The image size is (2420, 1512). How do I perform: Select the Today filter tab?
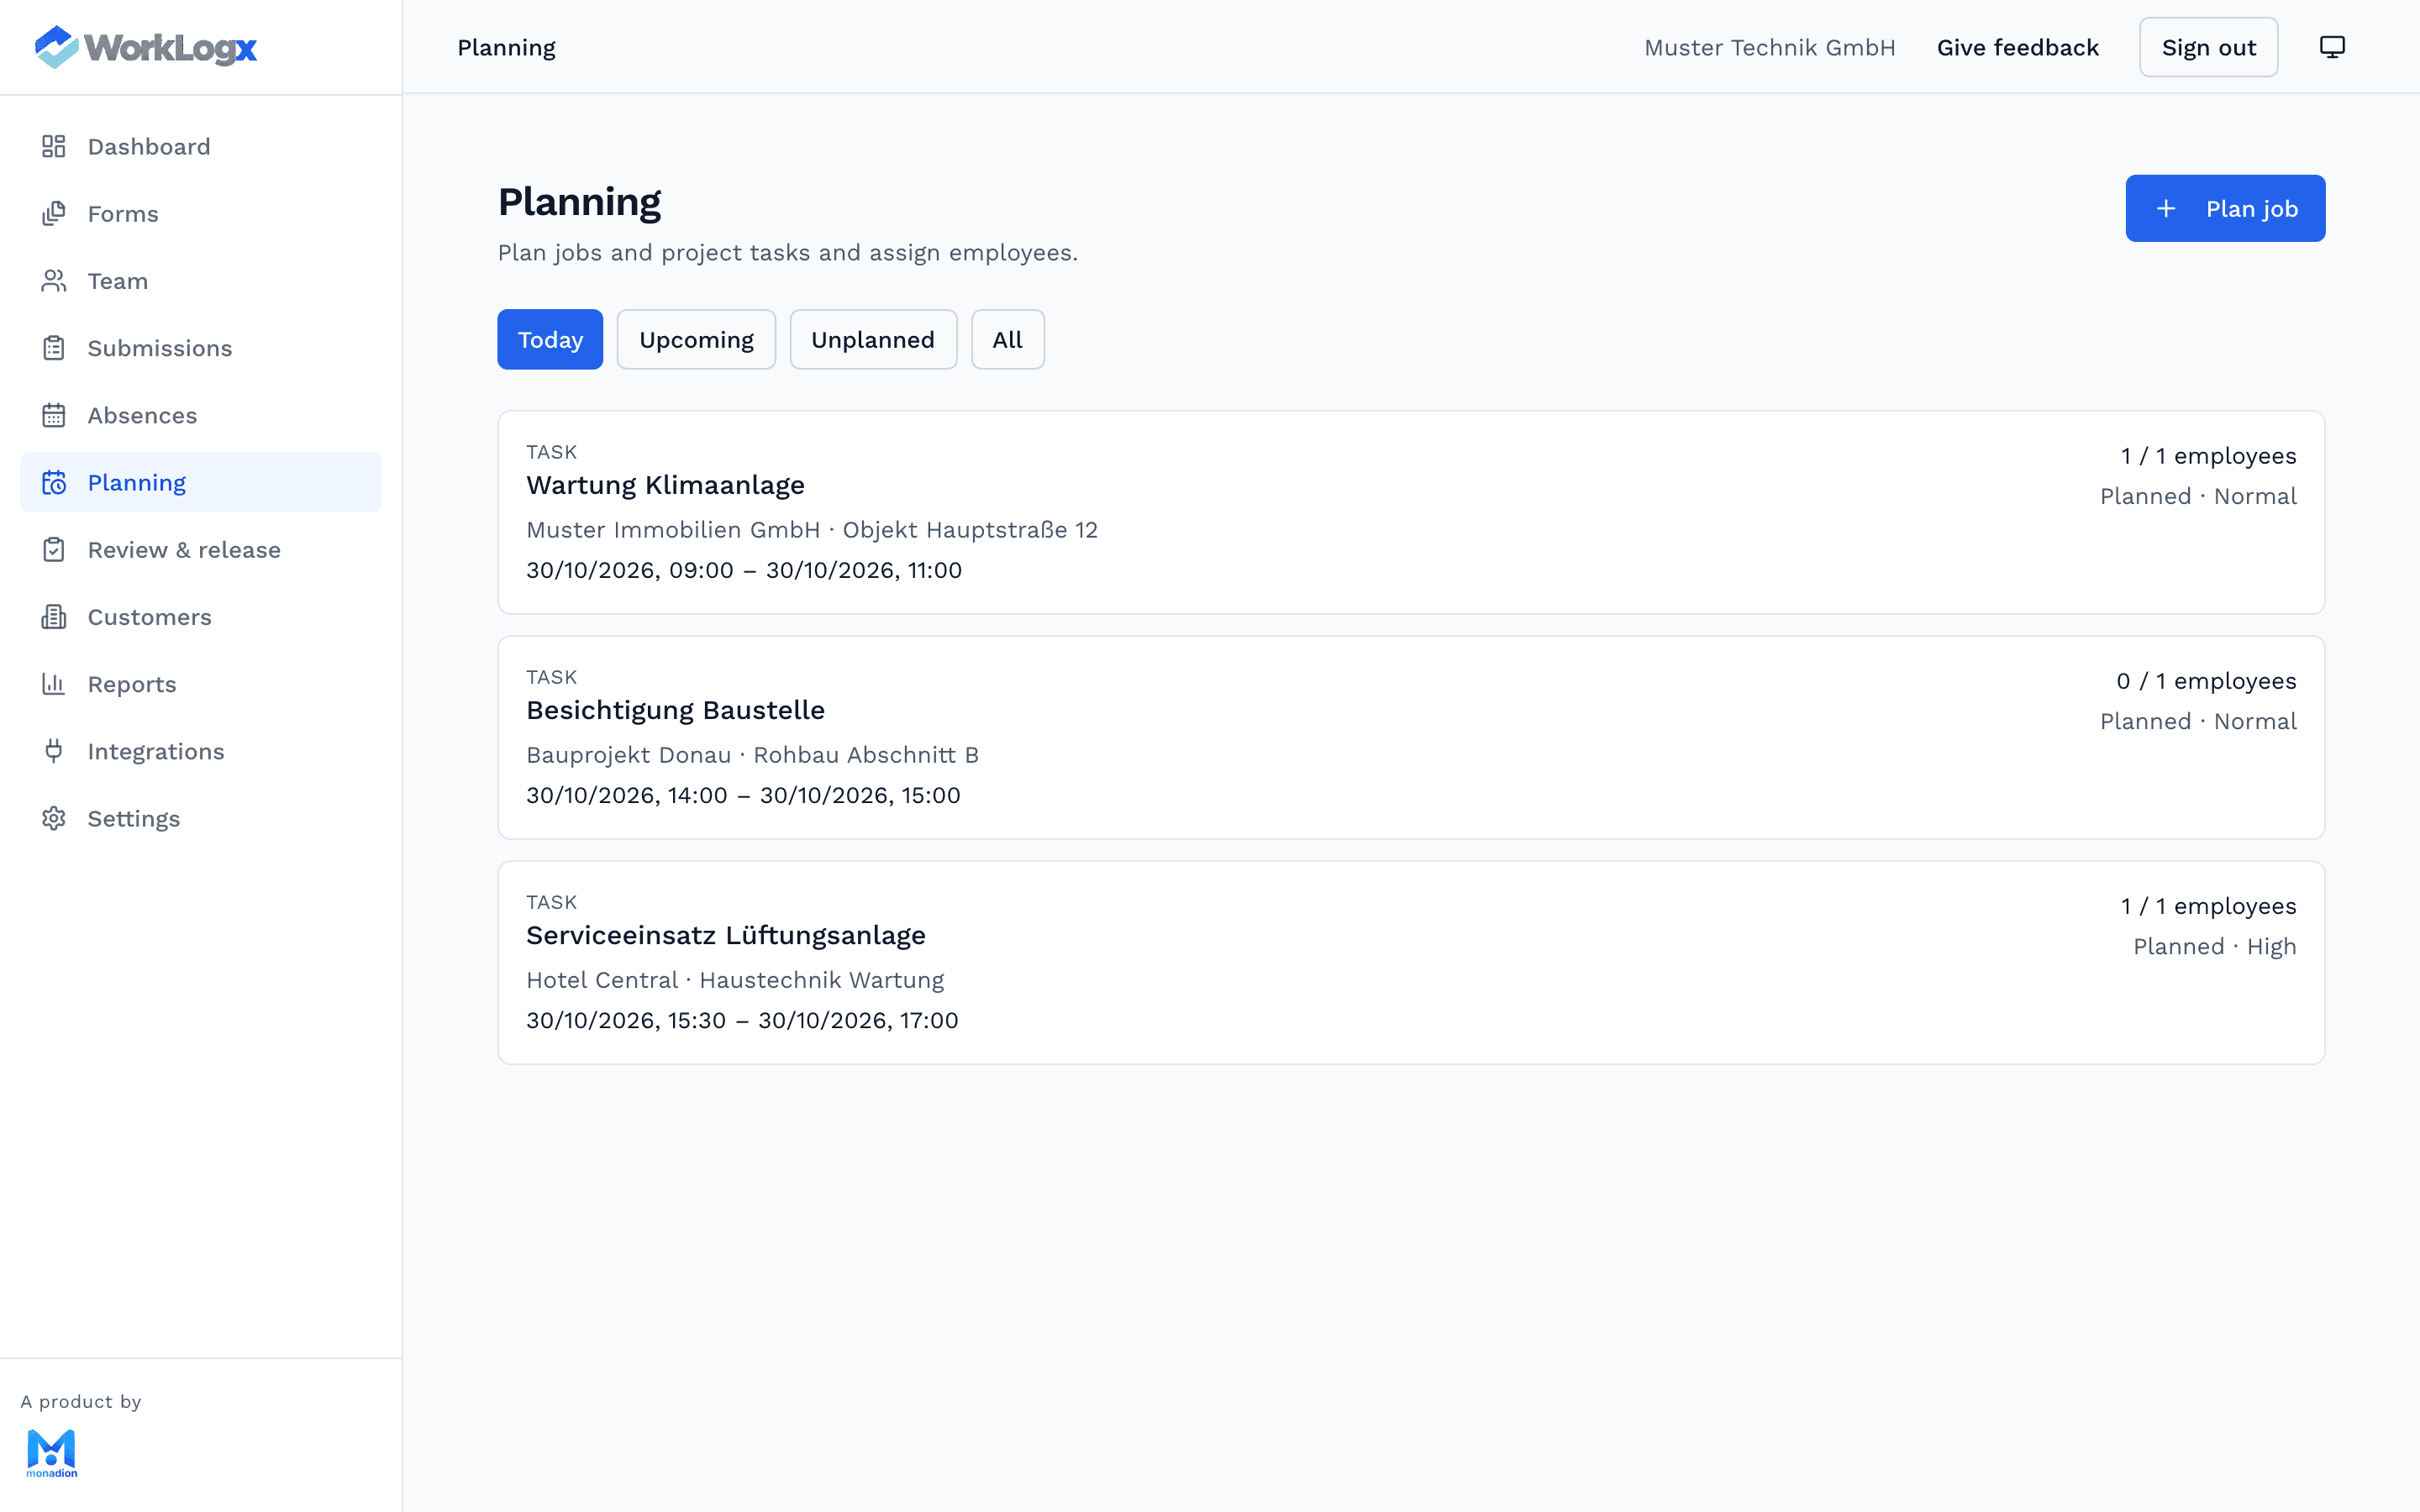tap(550, 339)
